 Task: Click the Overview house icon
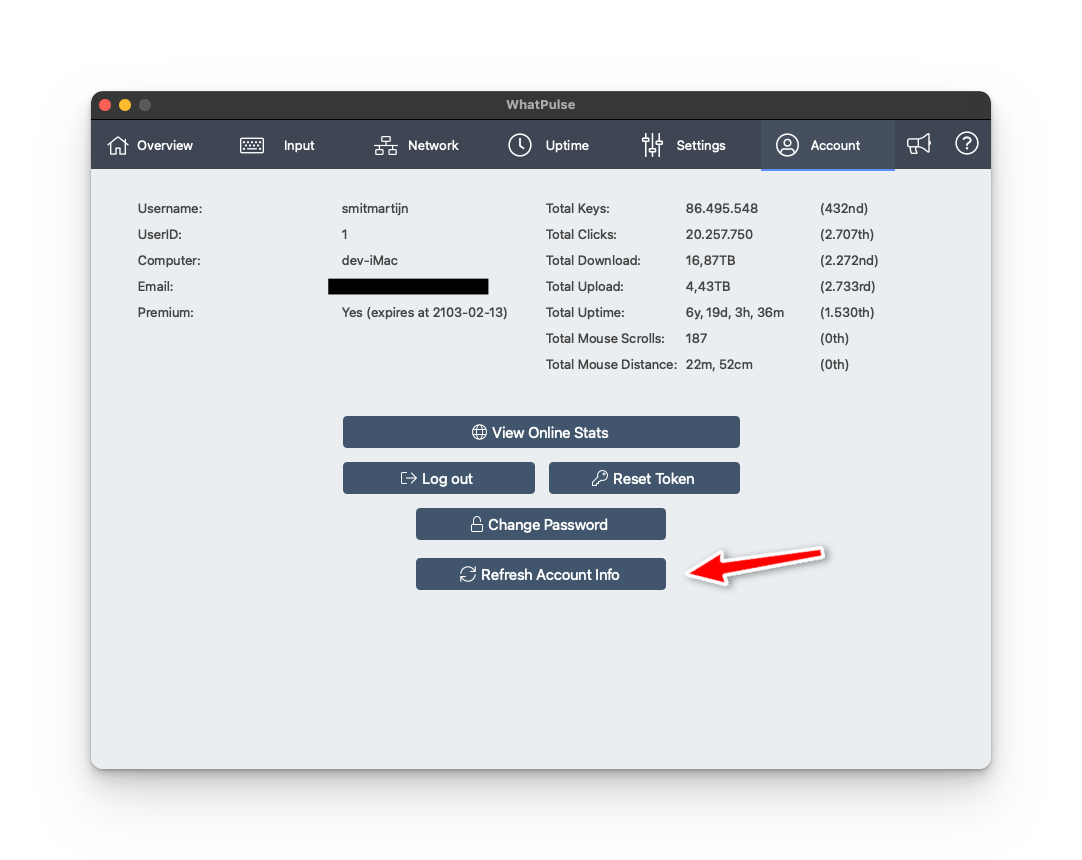pyautogui.click(x=118, y=146)
